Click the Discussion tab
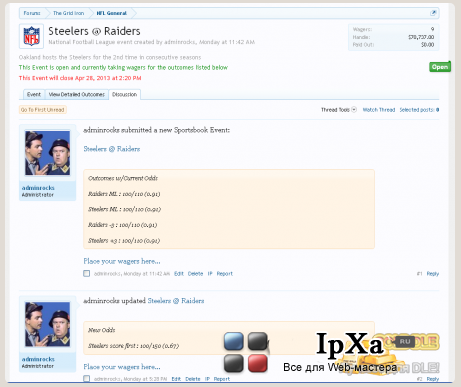The height and width of the screenshot is (387, 461). coord(125,95)
